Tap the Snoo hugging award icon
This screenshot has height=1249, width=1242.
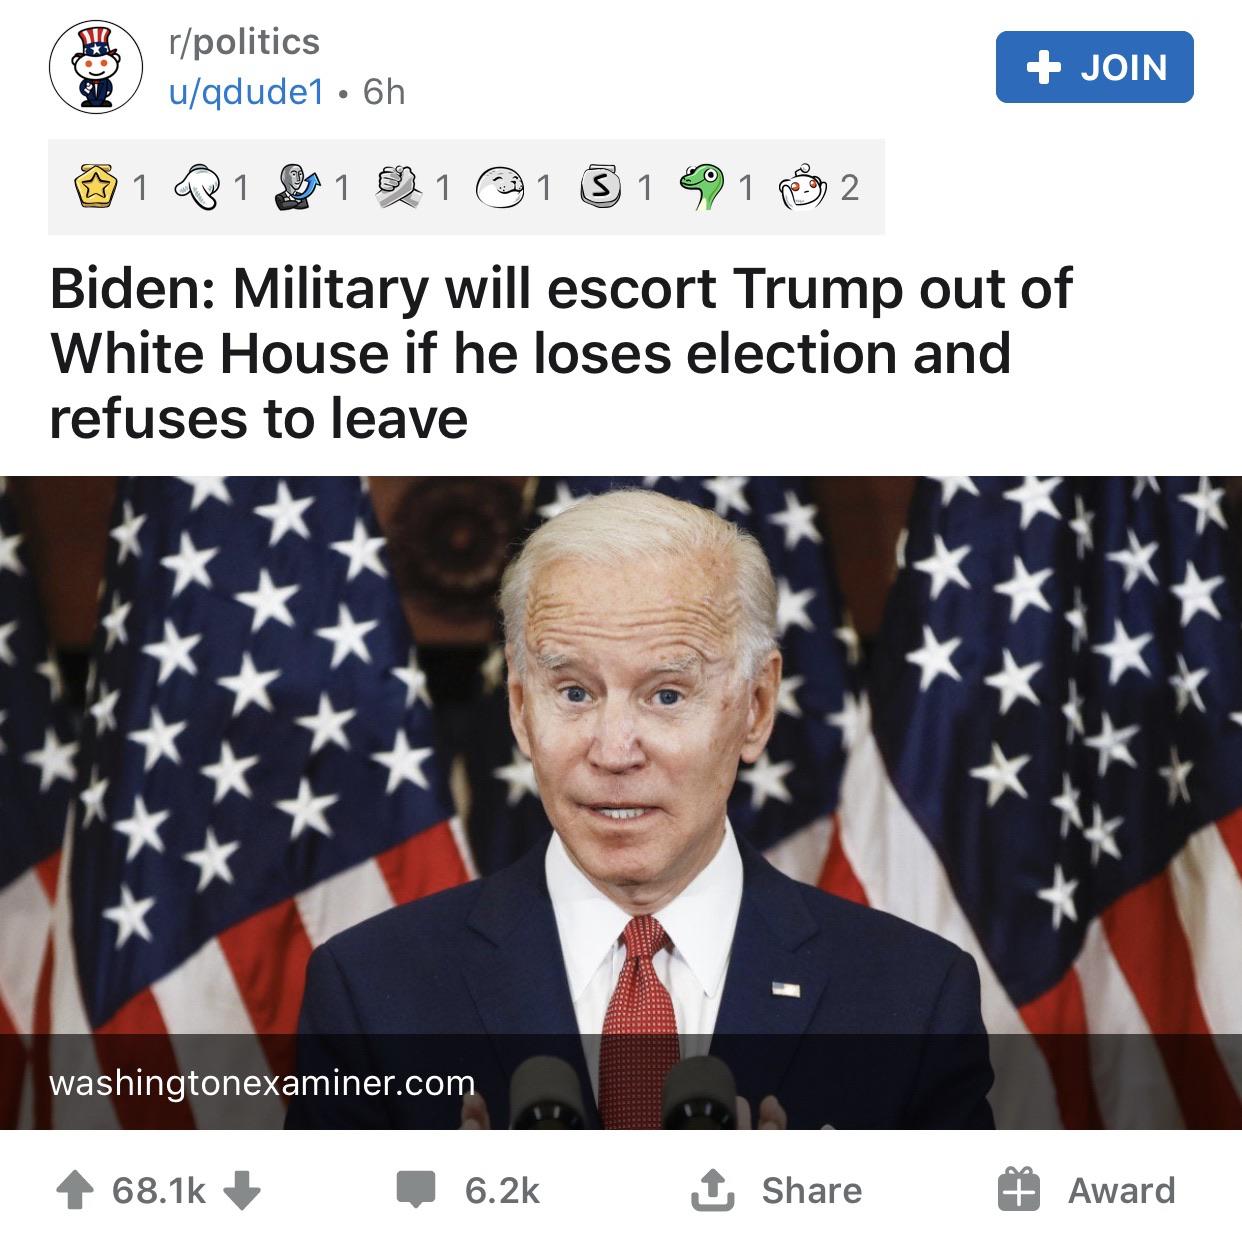pos(805,187)
